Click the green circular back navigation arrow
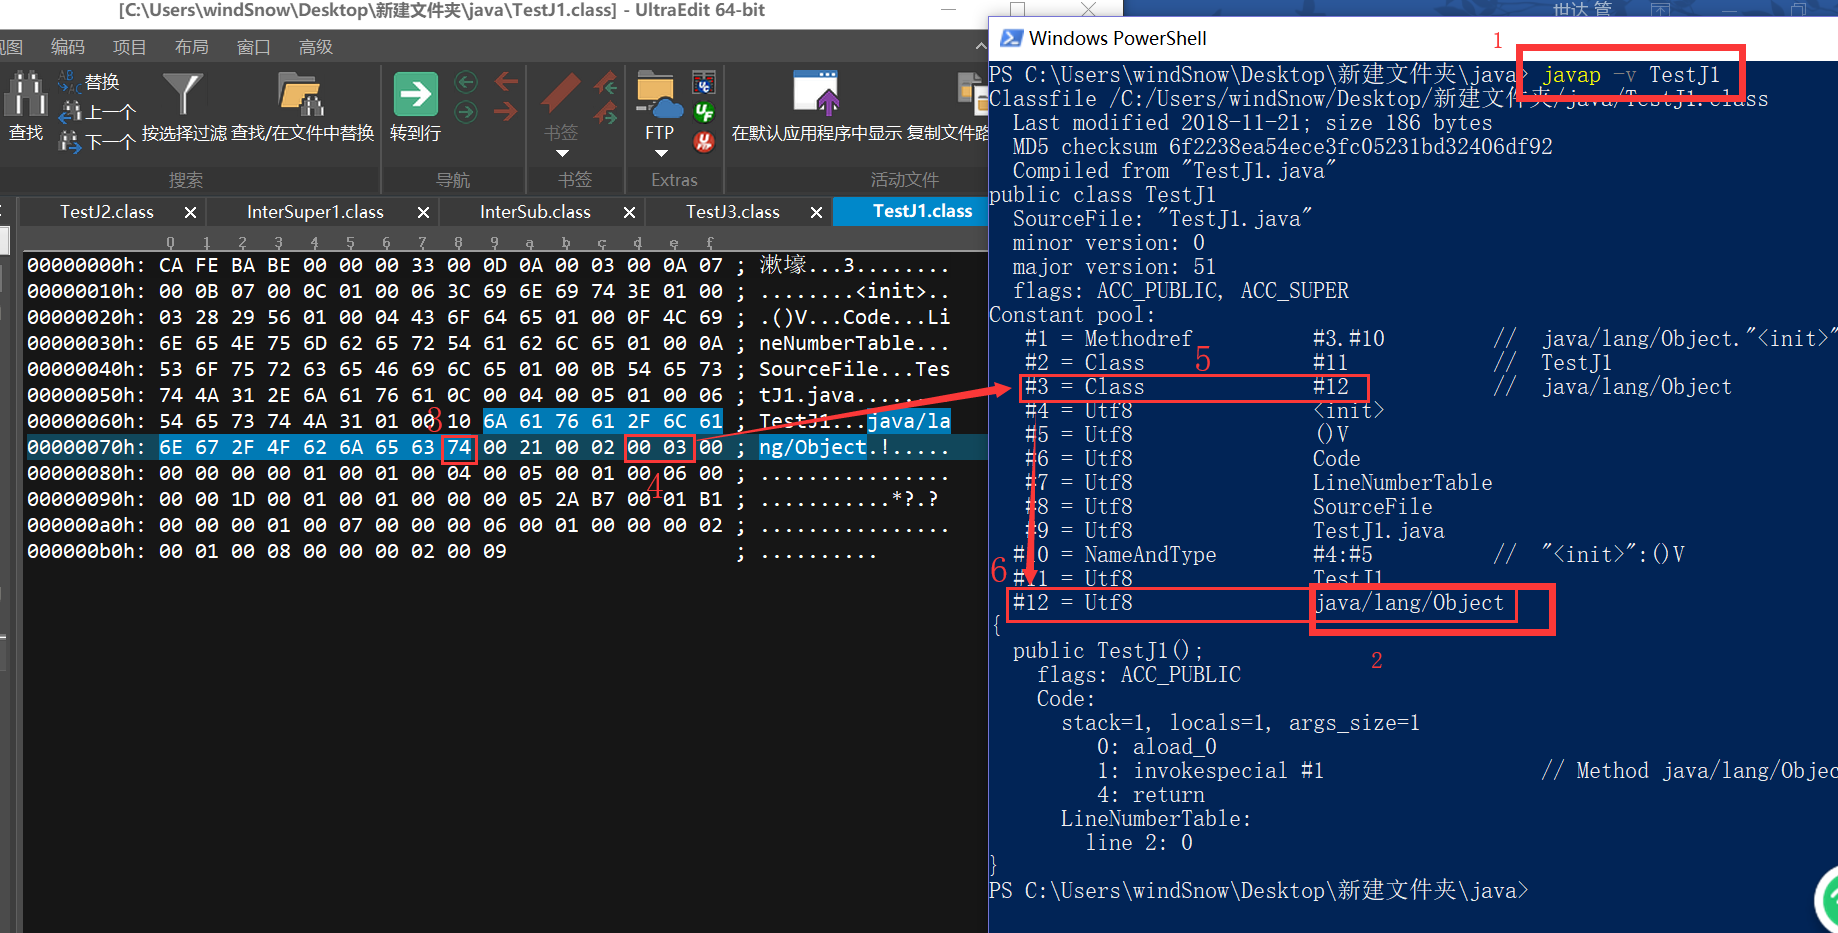Image resolution: width=1838 pixels, height=933 pixels. 466,82
